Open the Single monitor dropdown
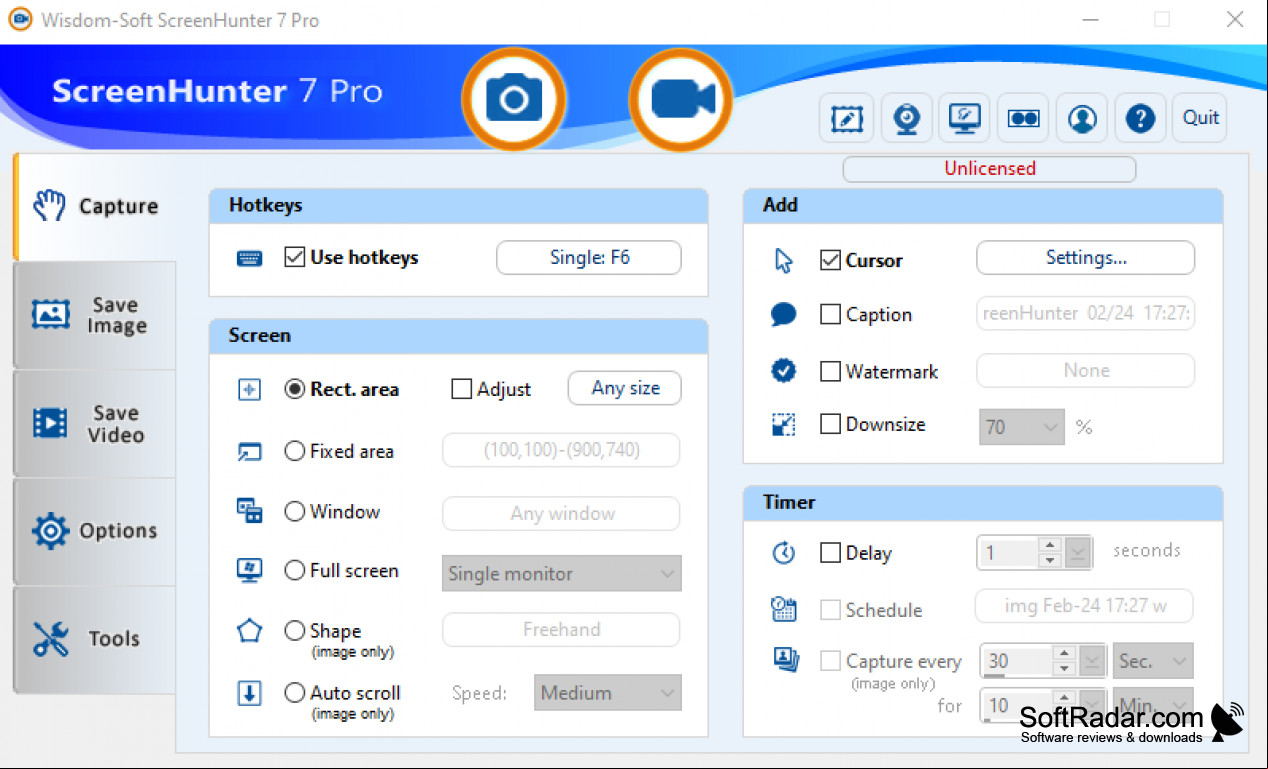 click(x=562, y=573)
